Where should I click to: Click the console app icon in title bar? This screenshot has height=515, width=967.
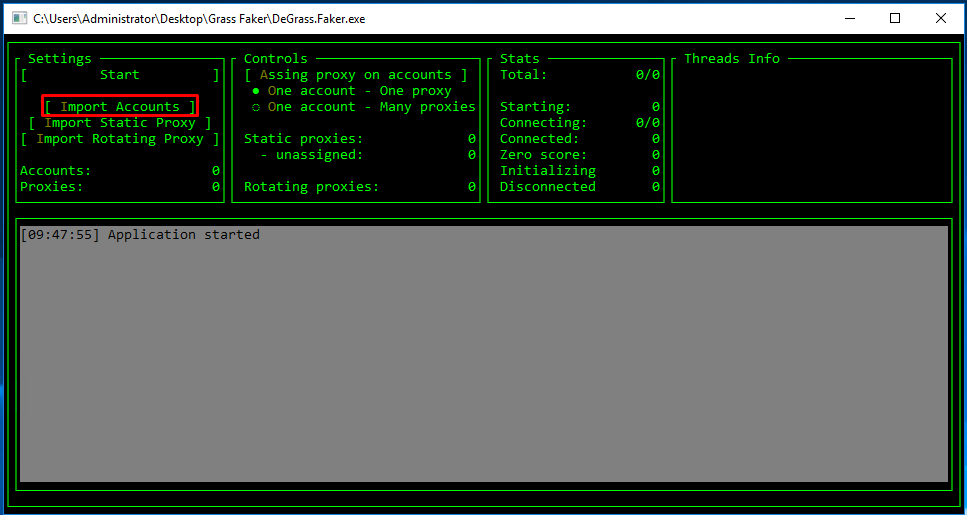(x=17, y=18)
